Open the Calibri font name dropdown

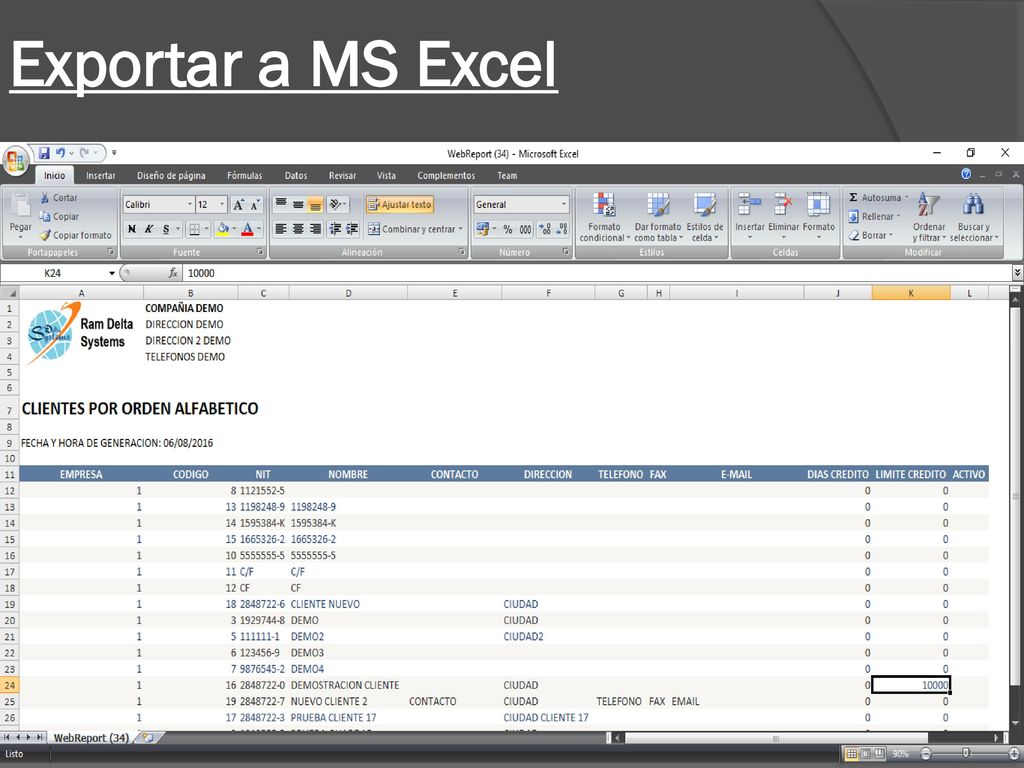coord(190,204)
